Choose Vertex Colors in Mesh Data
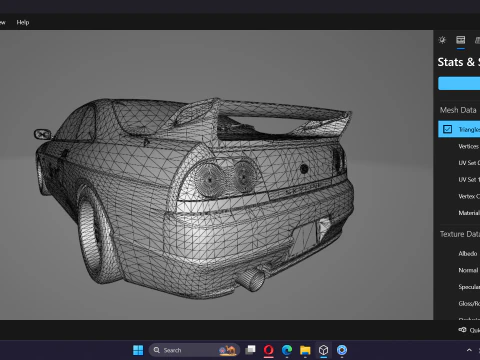The image size is (480, 360). coord(469,196)
